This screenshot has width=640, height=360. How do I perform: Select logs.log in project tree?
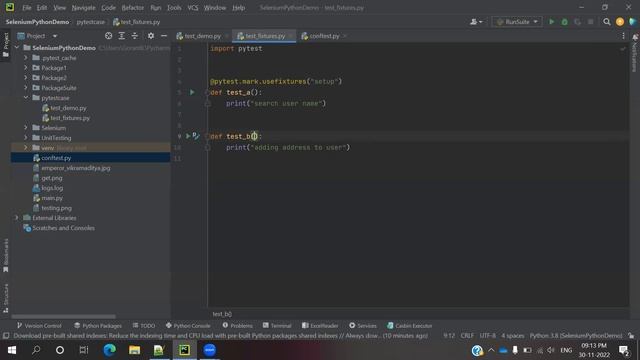(x=48, y=188)
